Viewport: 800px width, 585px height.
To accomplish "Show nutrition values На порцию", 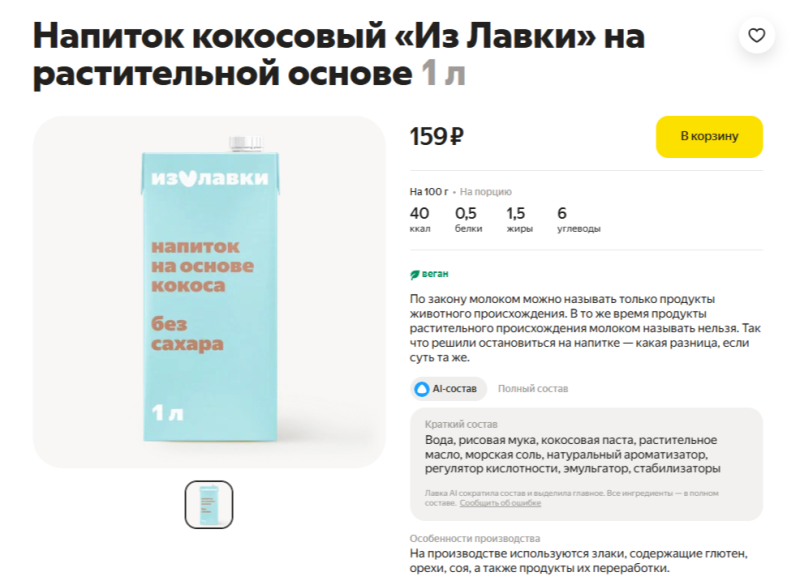I will point(486,192).
